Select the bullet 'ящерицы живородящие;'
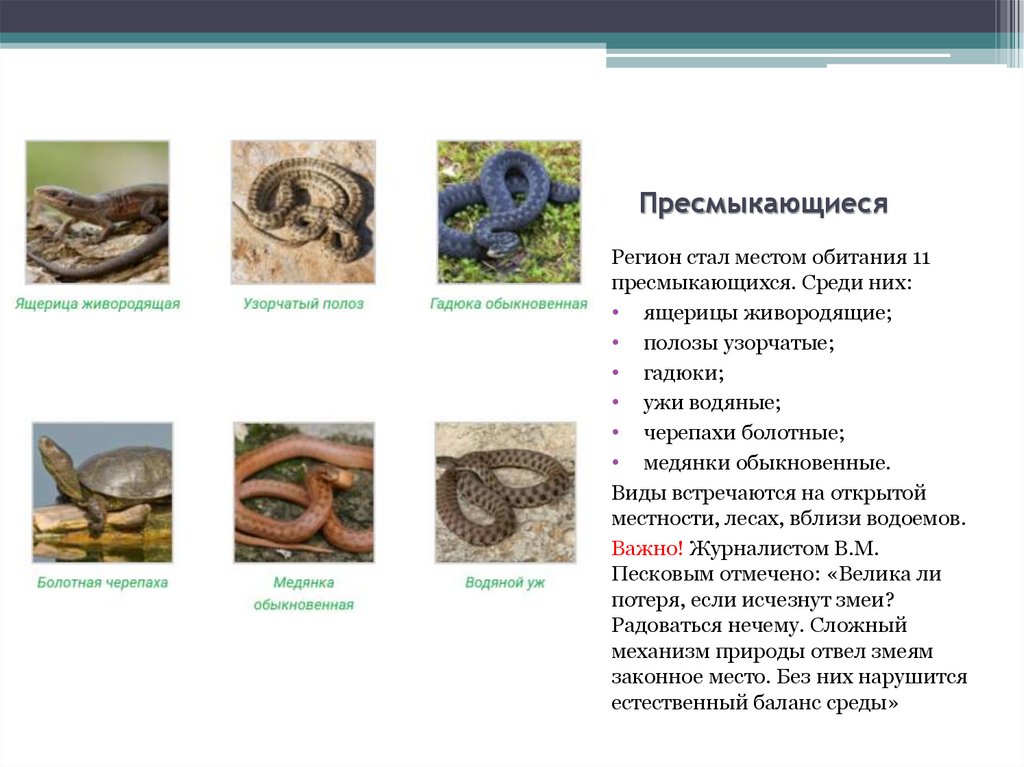This screenshot has height=767, width=1024. (767, 313)
